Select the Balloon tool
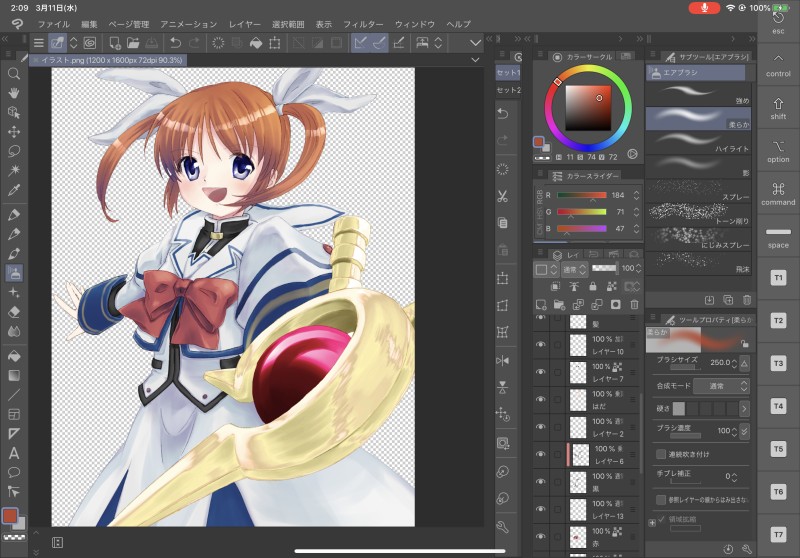 (14, 472)
